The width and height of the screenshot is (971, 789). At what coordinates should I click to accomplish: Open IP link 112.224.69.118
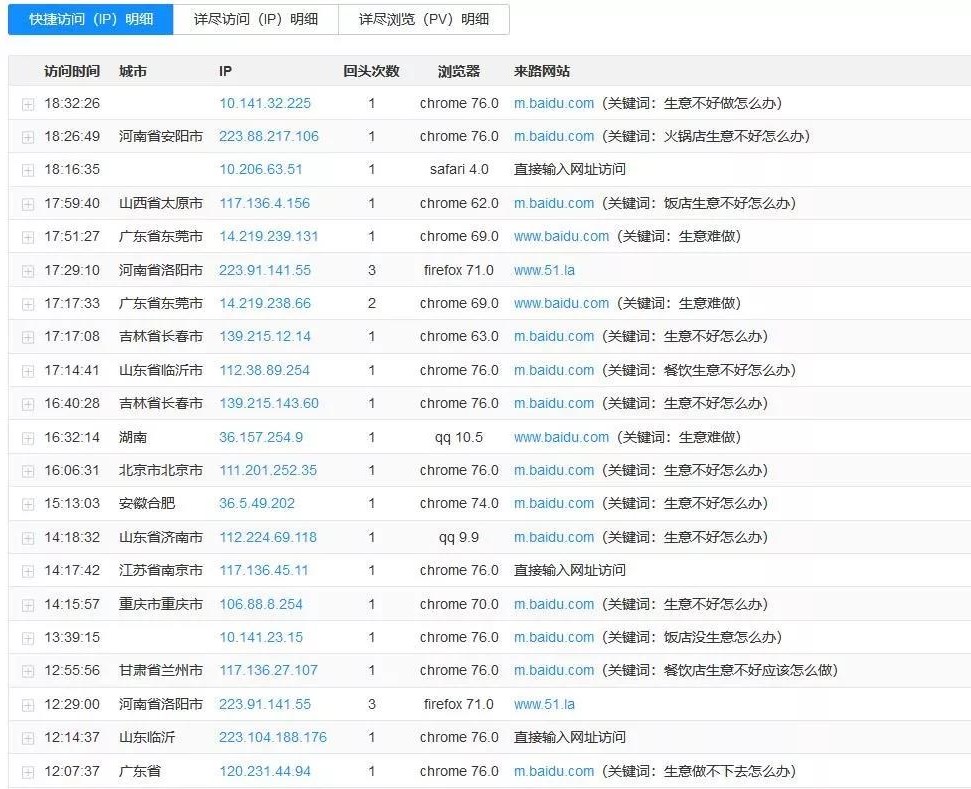(268, 537)
